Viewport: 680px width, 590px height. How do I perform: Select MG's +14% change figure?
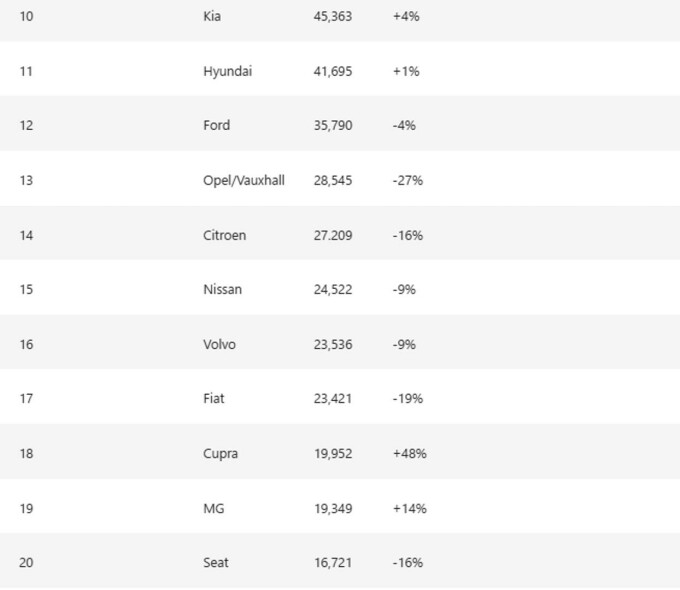(x=410, y=508)
